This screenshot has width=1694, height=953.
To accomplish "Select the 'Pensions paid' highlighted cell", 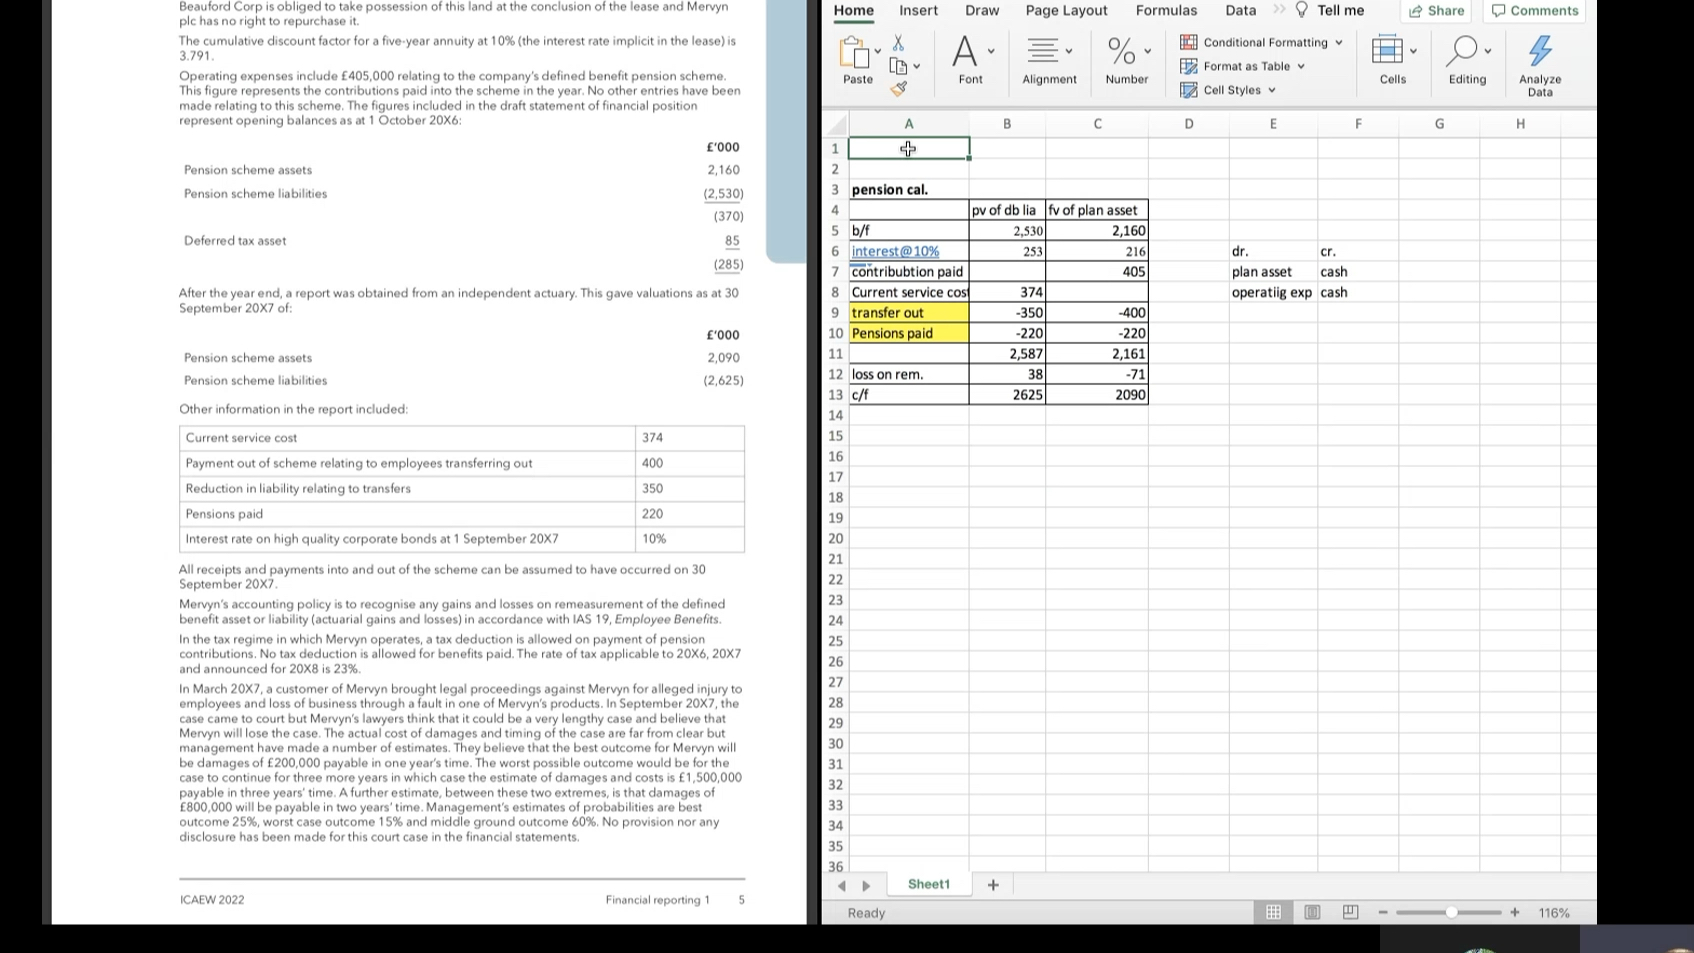I will [908, 333].
